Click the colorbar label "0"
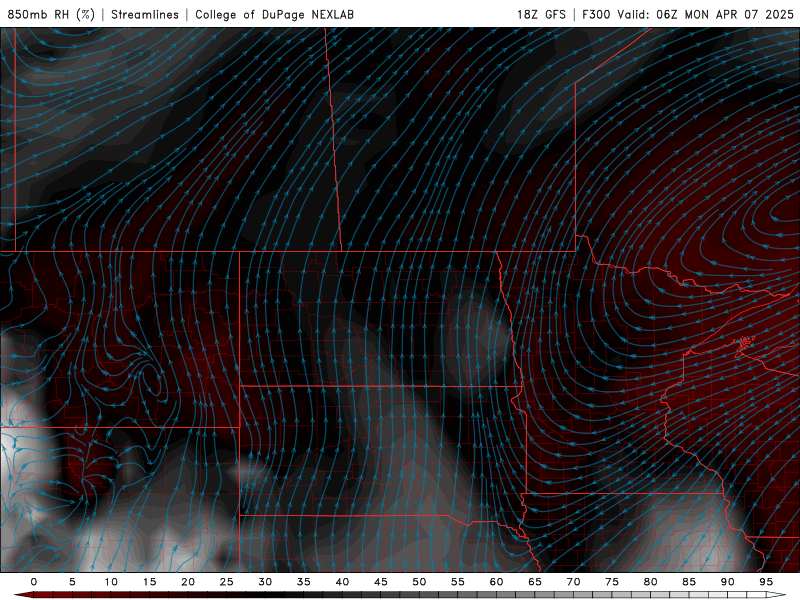Screen dimensions: 800x600 [34, 582]
